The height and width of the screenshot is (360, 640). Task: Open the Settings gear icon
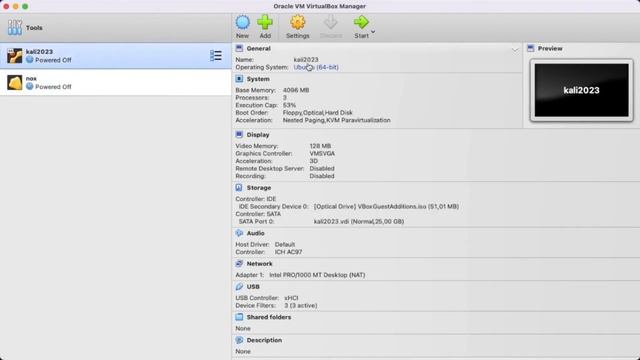[x=298, y=22]
